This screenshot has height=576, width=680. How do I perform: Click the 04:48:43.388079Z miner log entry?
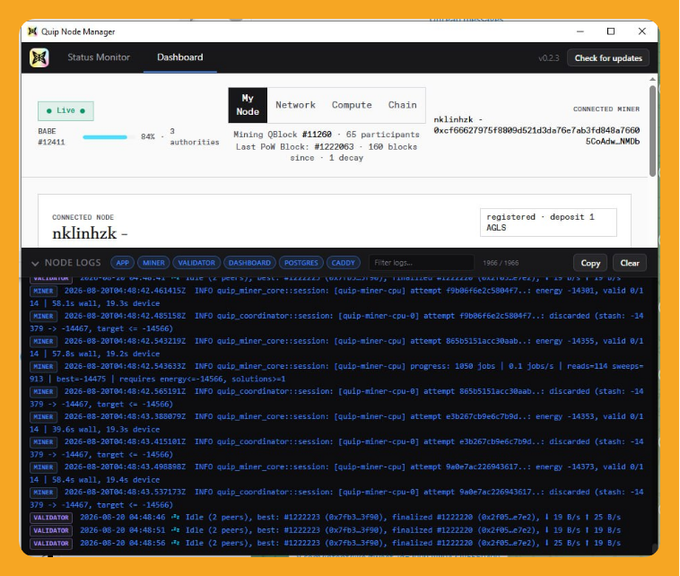(337, 423)
